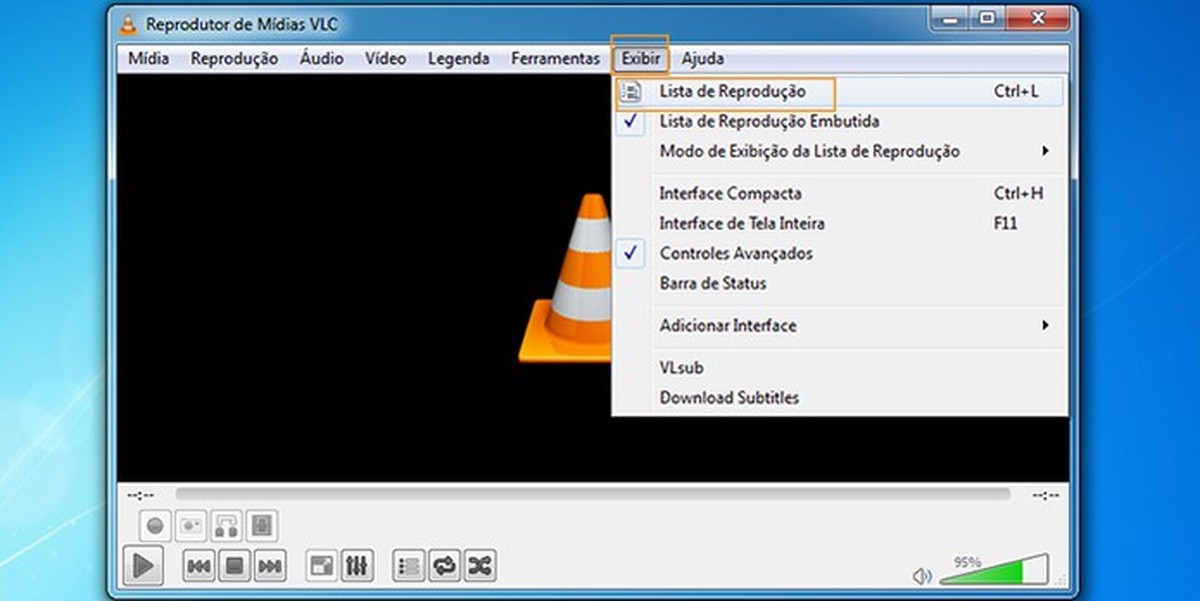Viewport: 1200px width, 601px height.
Task: Select Lista de Reprodução entry
Action: point(840,91)
